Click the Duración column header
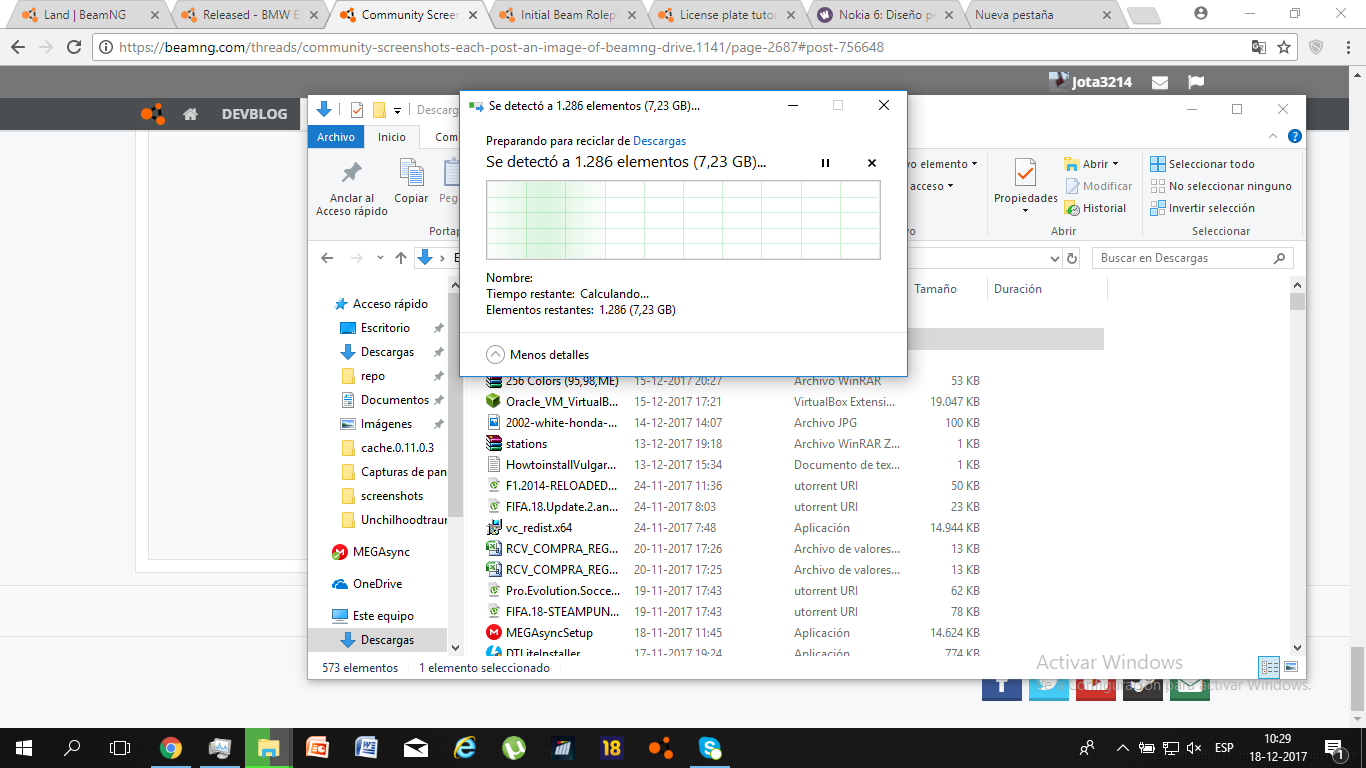The image size is (1366, 768). [x=1018, y=289]
